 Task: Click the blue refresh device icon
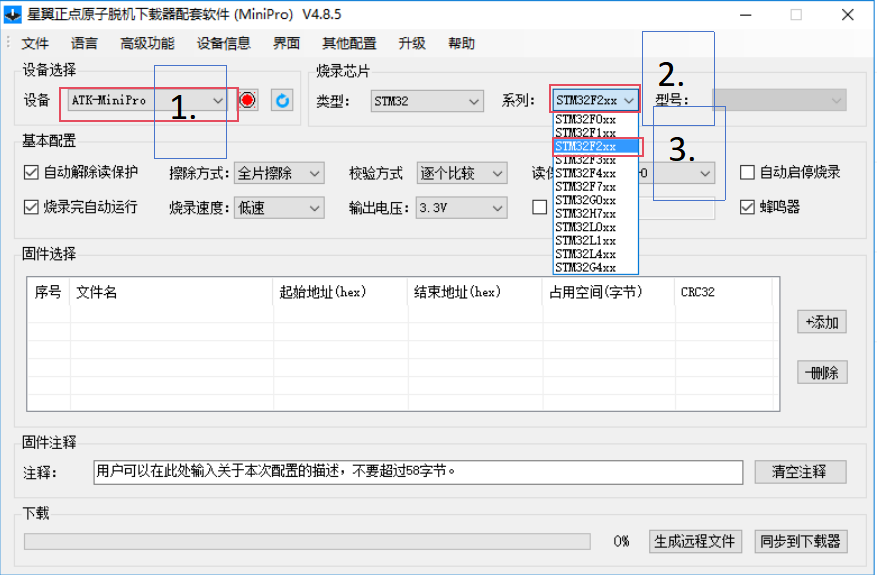tap(282, 101)
